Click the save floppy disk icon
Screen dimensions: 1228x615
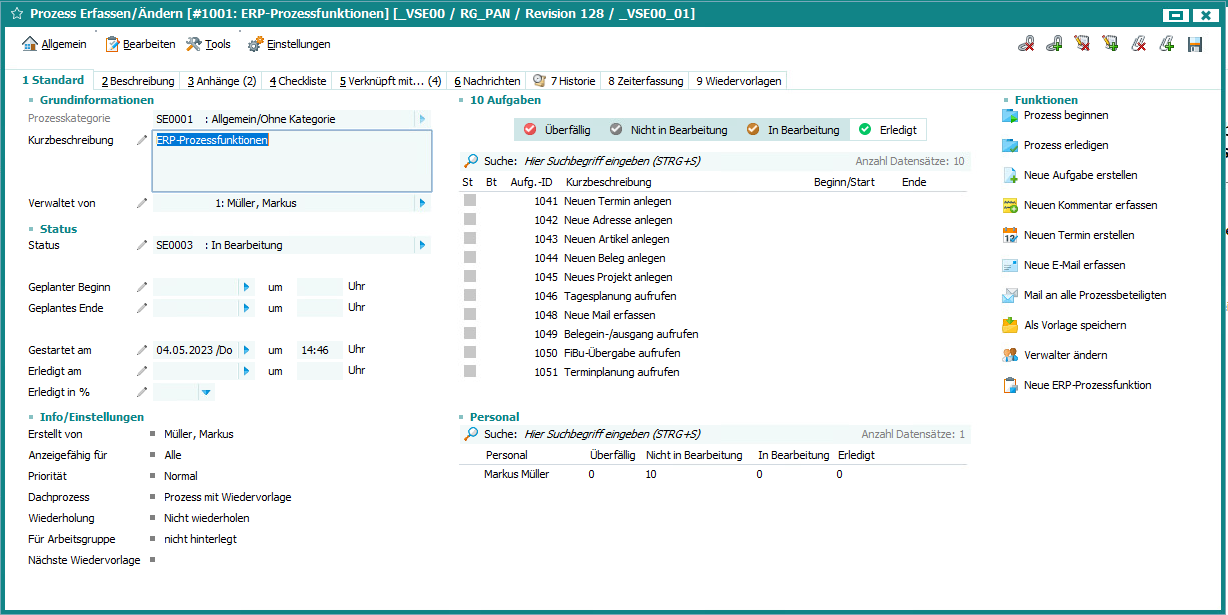[x=1194, y=44]
